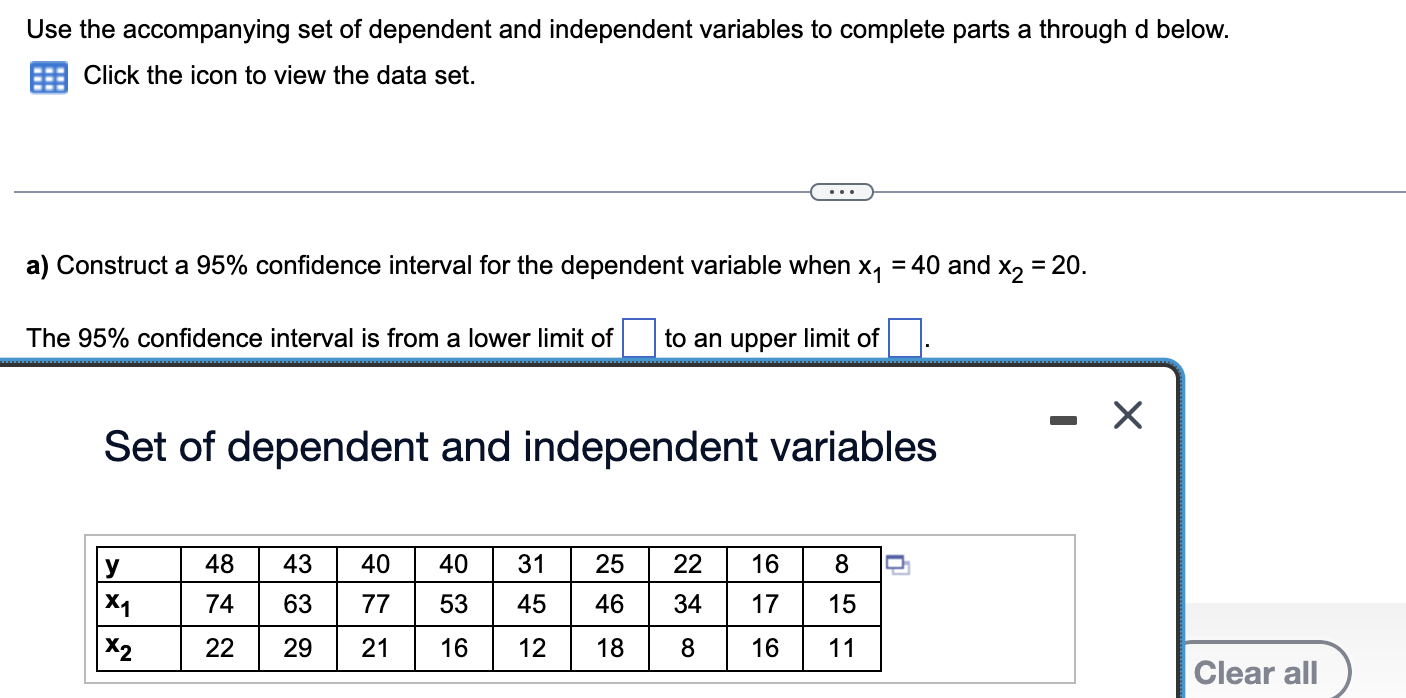This screenshot has width=1406, height=698.
Task: Select the x2 value 18 in the table
Action: tap(609, 647)
